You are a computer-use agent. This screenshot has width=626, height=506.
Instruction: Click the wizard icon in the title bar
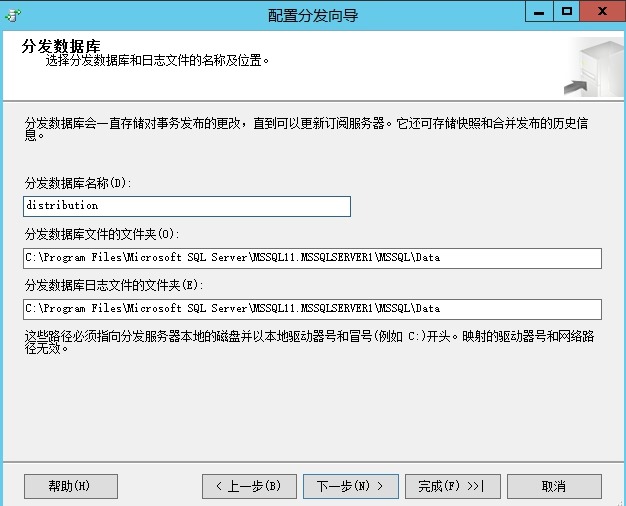[13, 14]
